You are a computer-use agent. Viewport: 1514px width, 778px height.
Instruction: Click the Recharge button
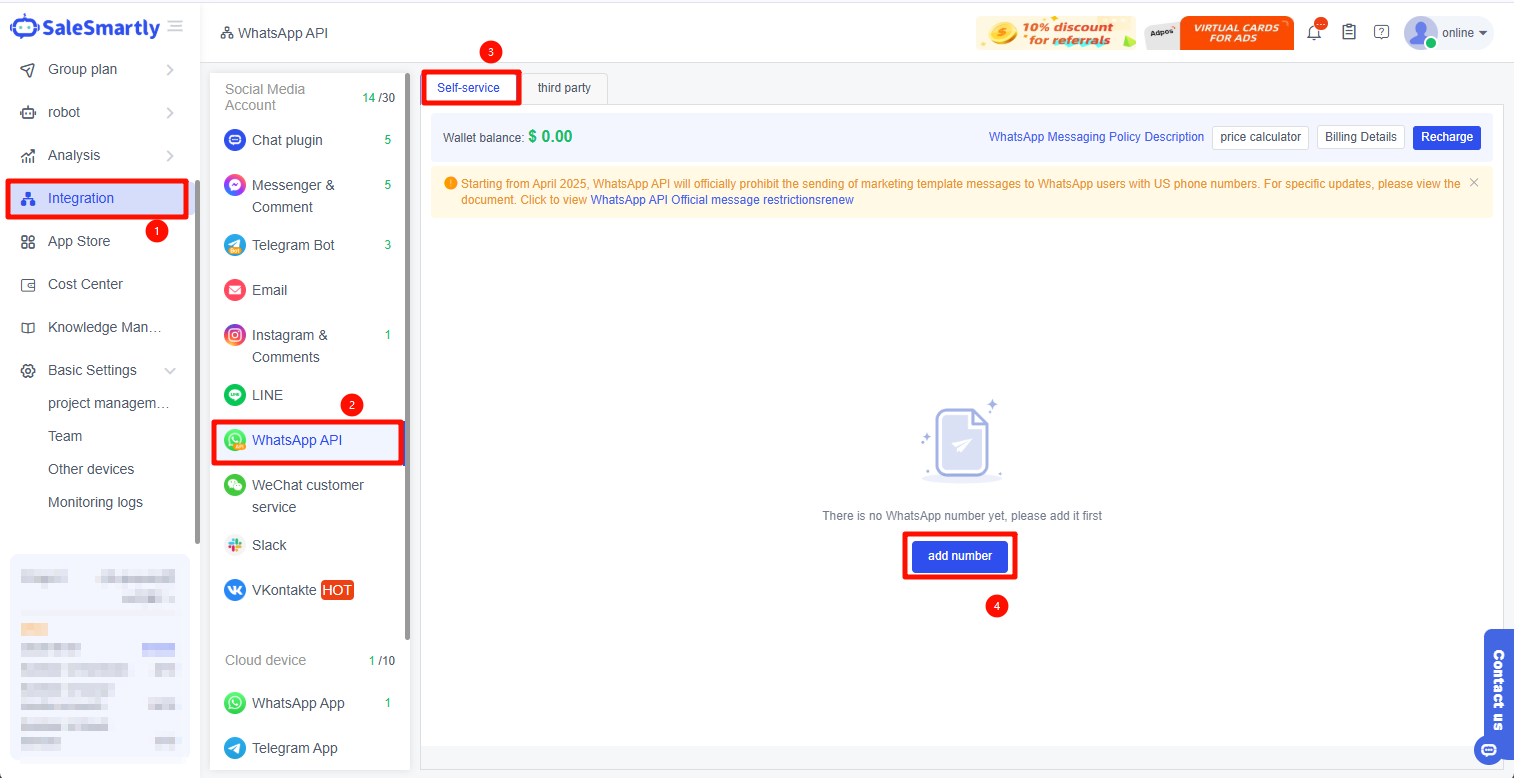tap(1447, 137)
